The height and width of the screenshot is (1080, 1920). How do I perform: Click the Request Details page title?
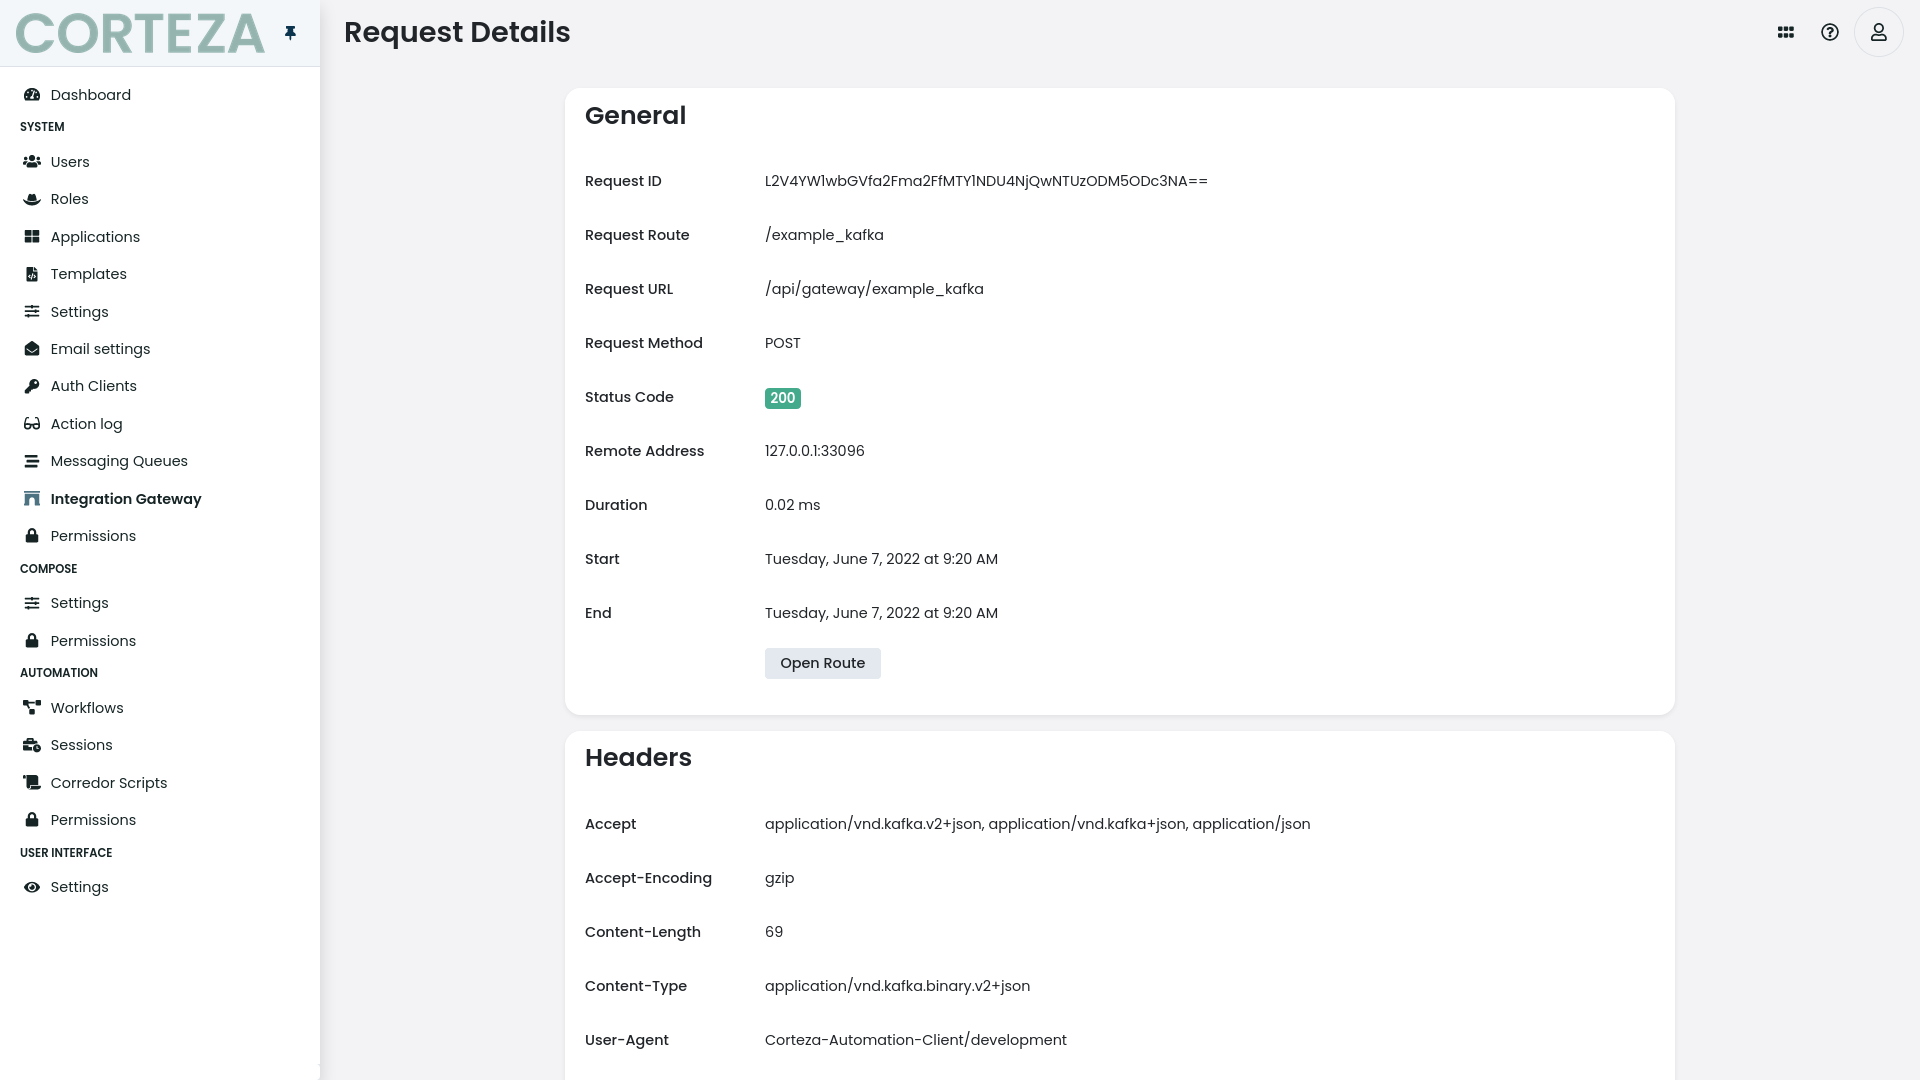coord(457,32)
